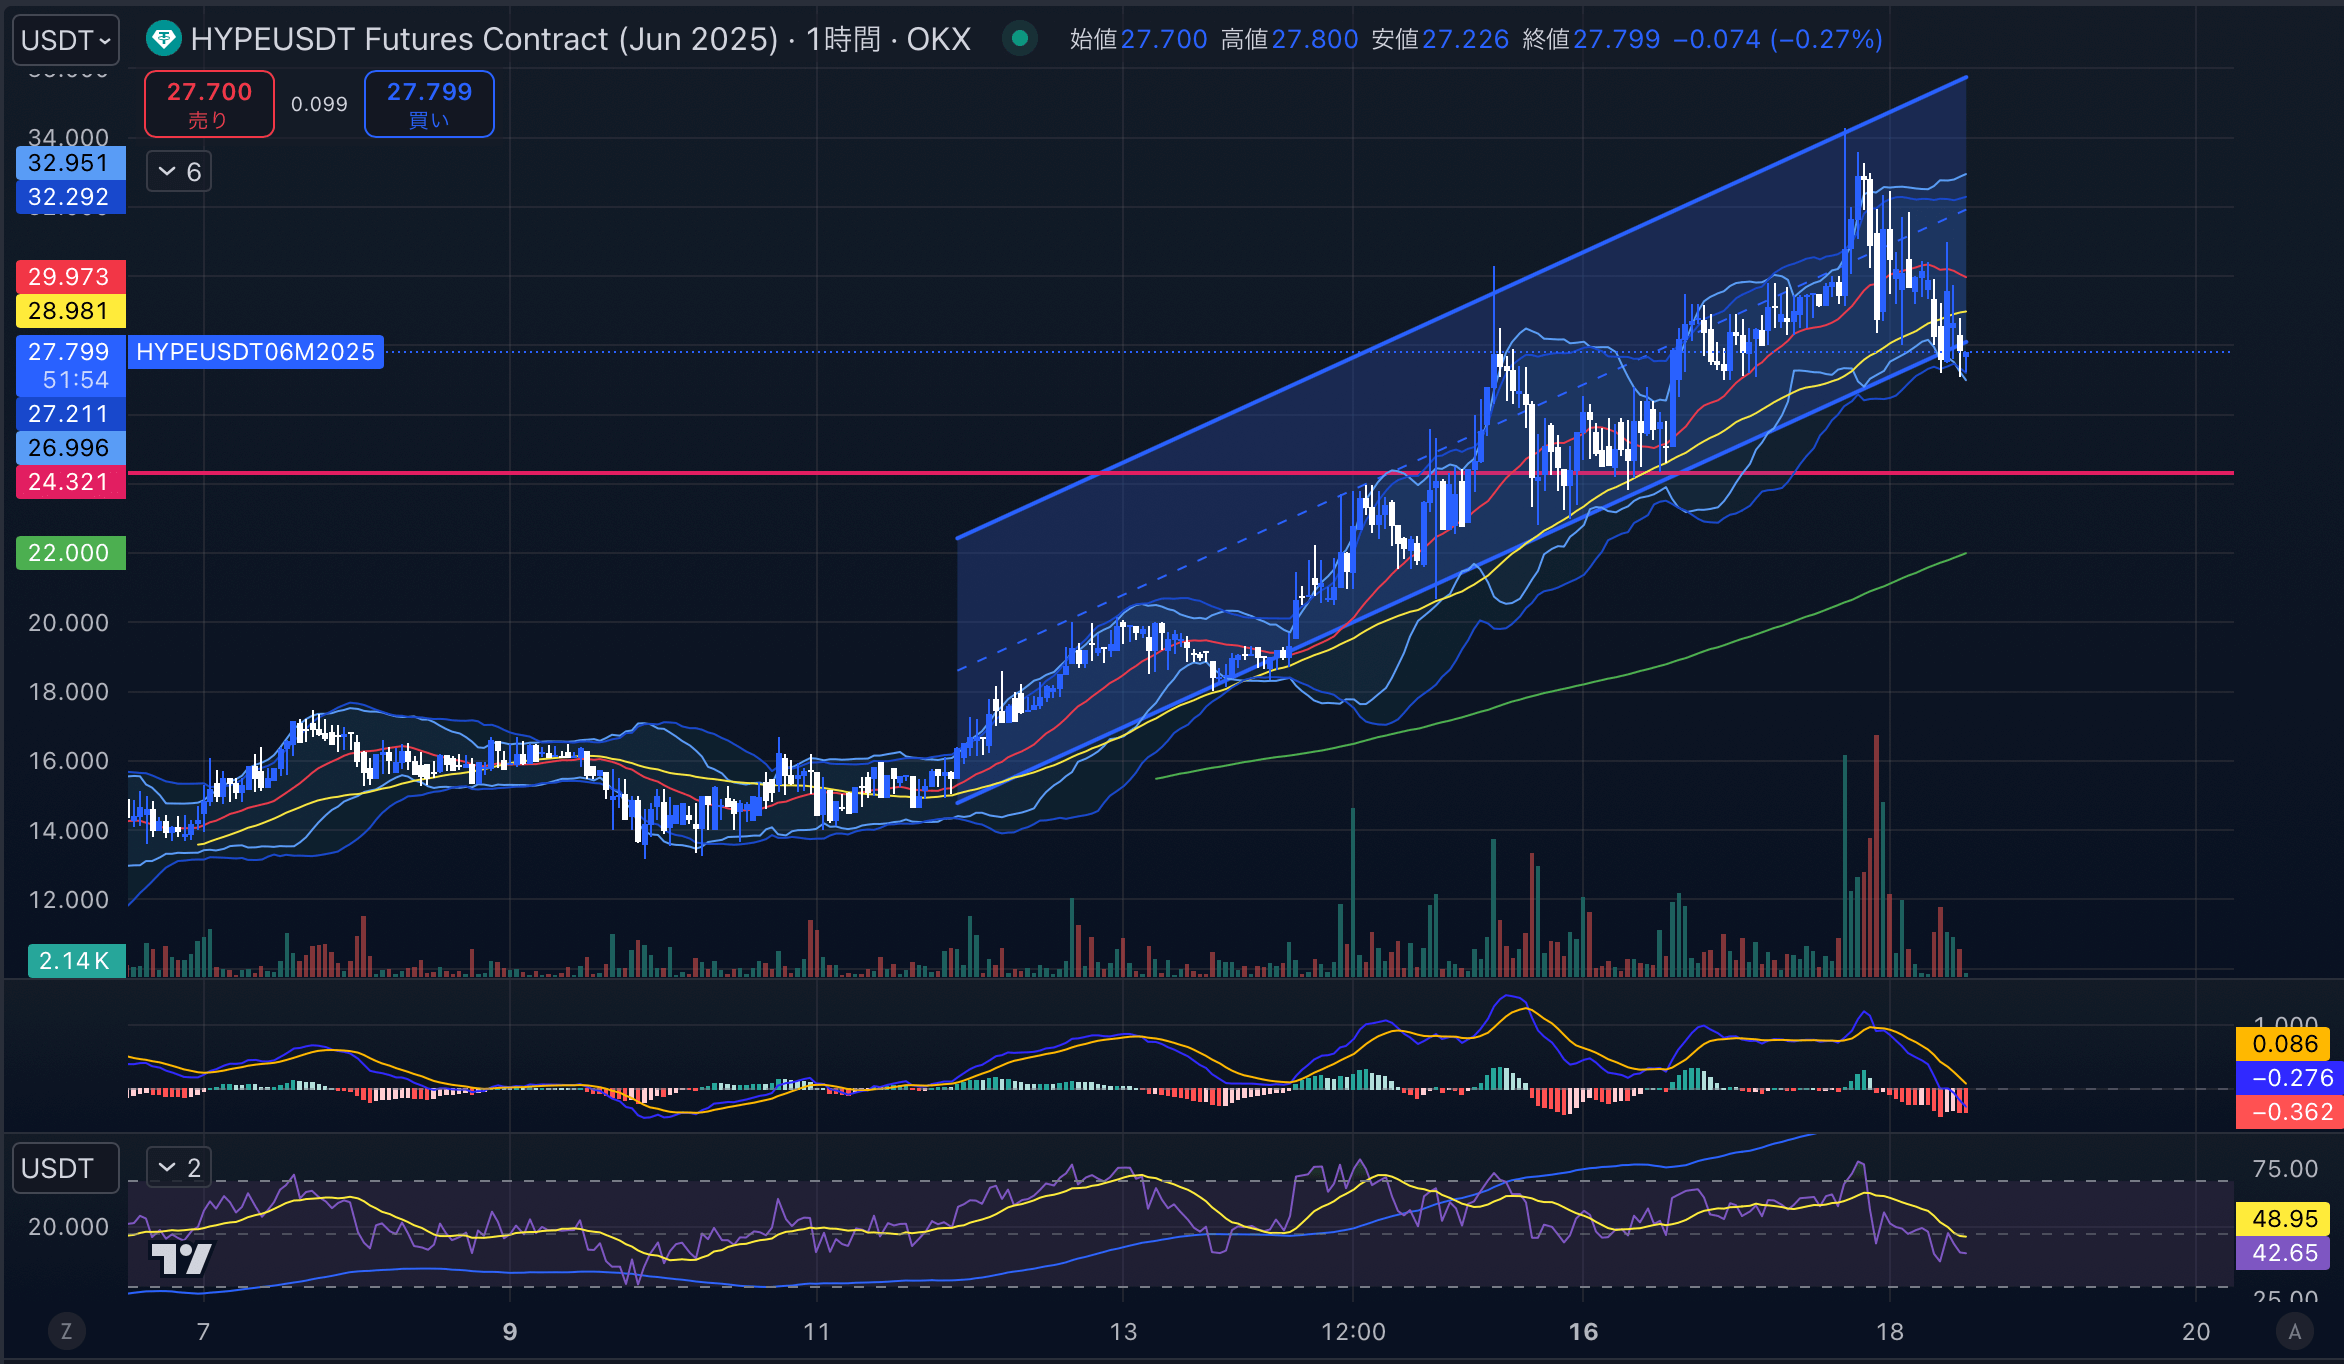Click the 0.099 spread value
This screenshot has width=2344, height=1364.
click(x=319, y=104)
